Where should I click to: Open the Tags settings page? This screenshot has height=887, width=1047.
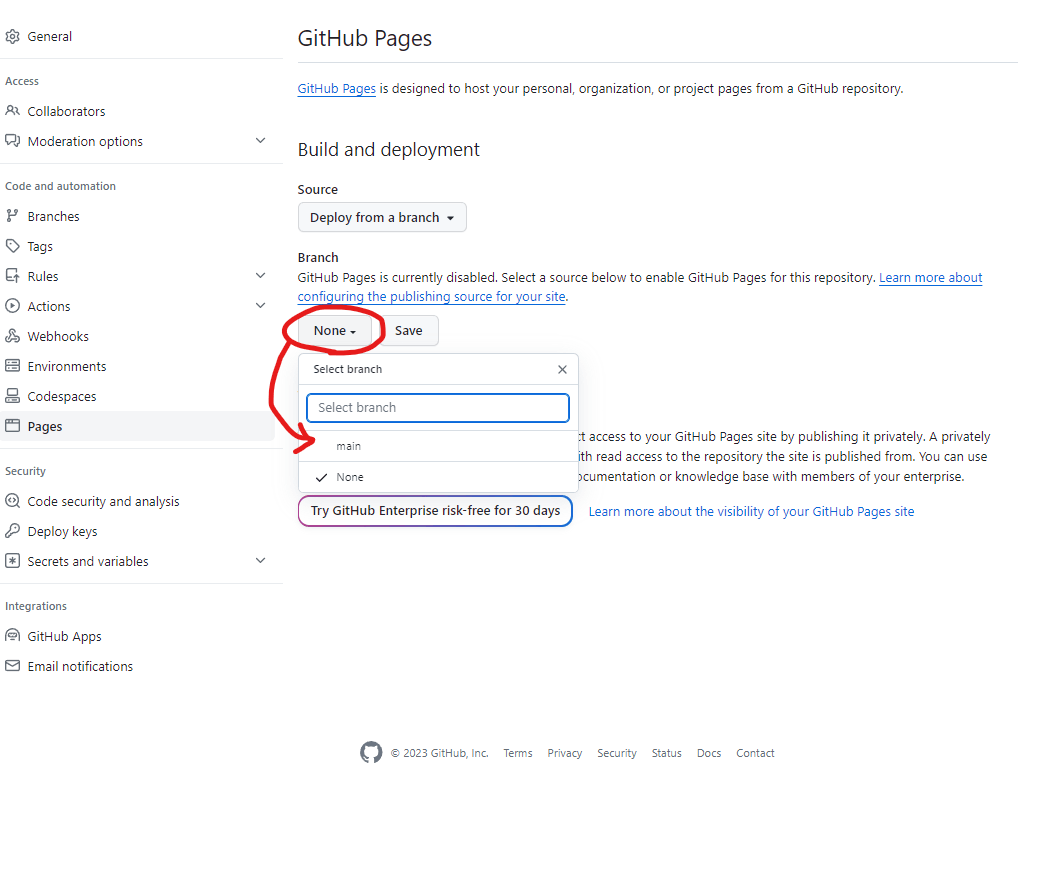coord(40,246)
